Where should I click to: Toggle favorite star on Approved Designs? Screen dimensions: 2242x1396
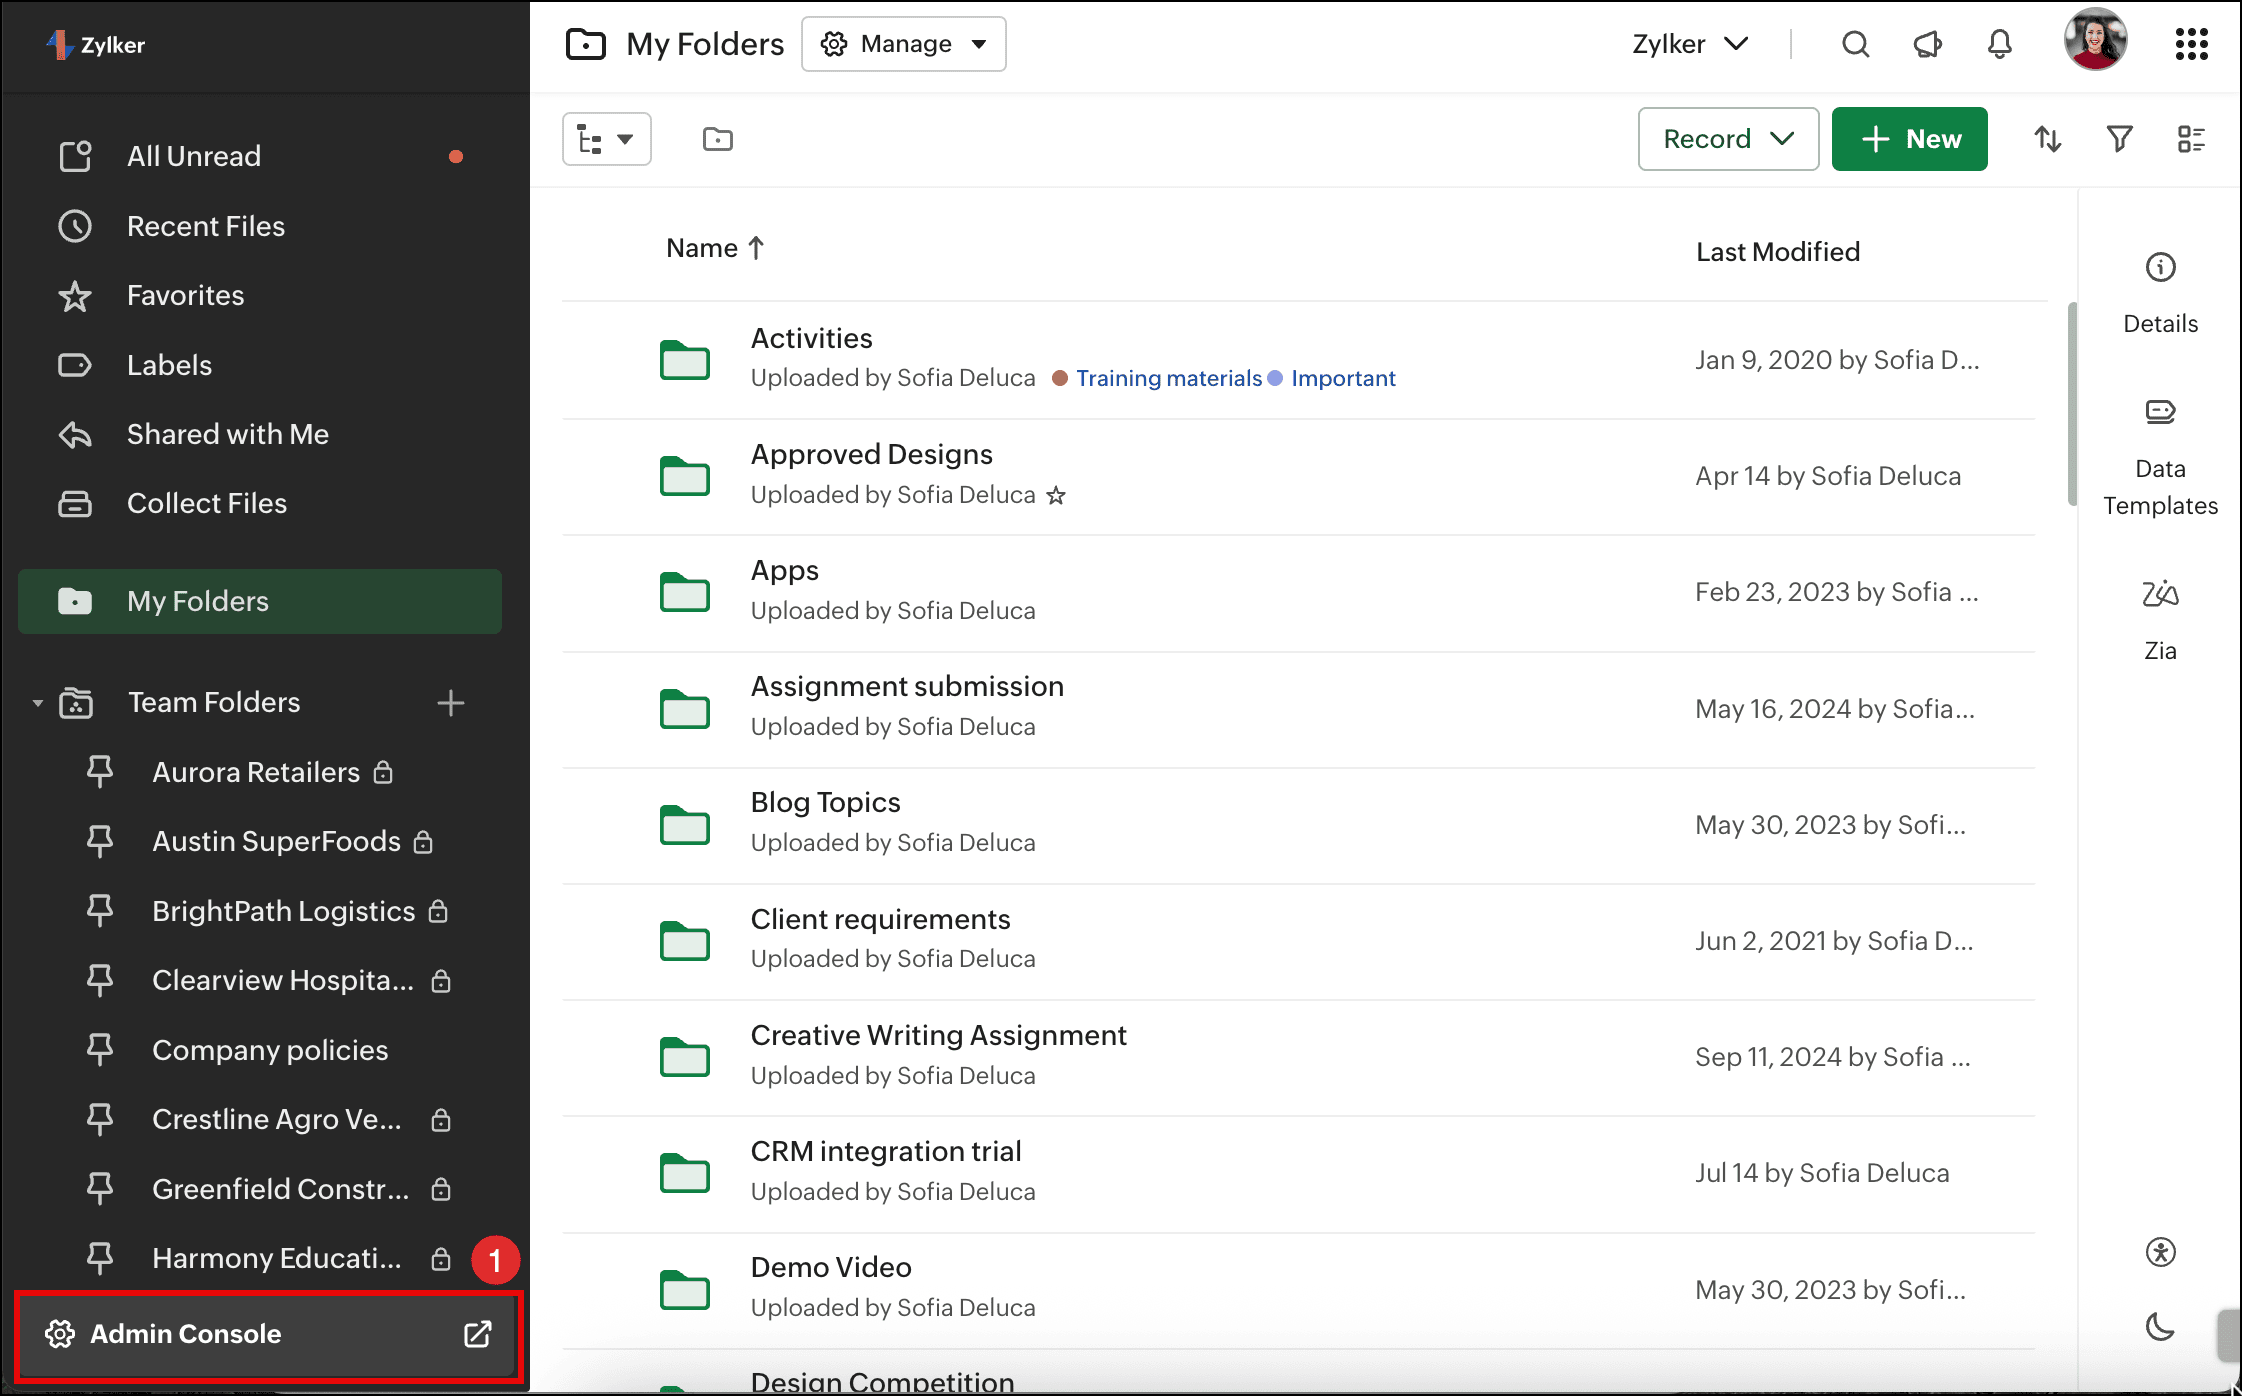click(1056, 495)
